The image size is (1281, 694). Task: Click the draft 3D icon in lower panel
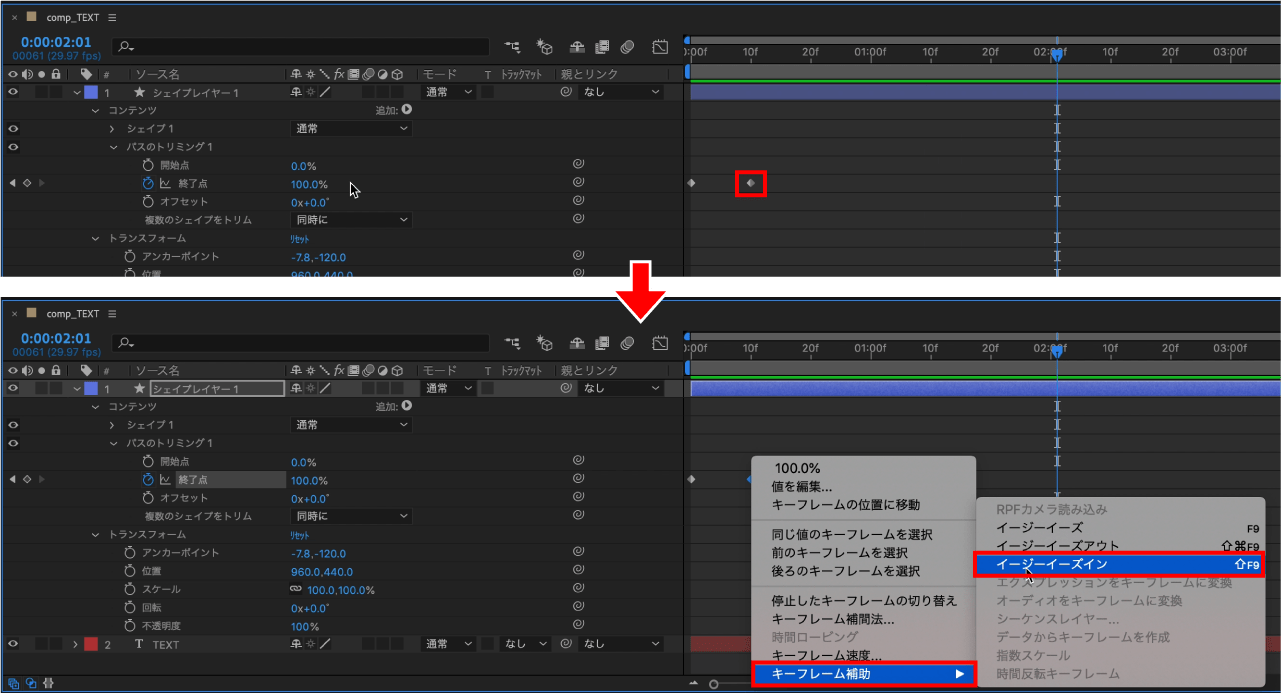point(545,343)
